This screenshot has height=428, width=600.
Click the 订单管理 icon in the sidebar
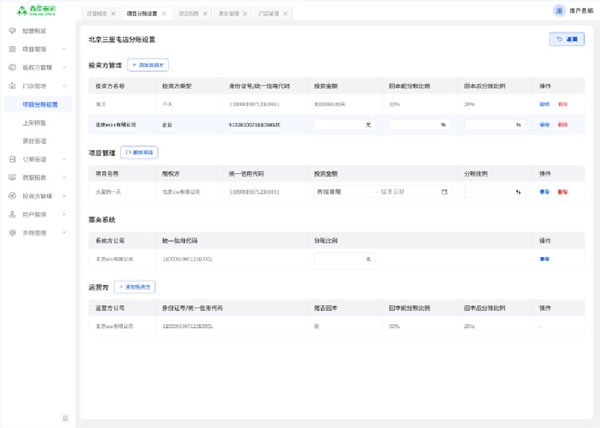click(x=12, y=159)
